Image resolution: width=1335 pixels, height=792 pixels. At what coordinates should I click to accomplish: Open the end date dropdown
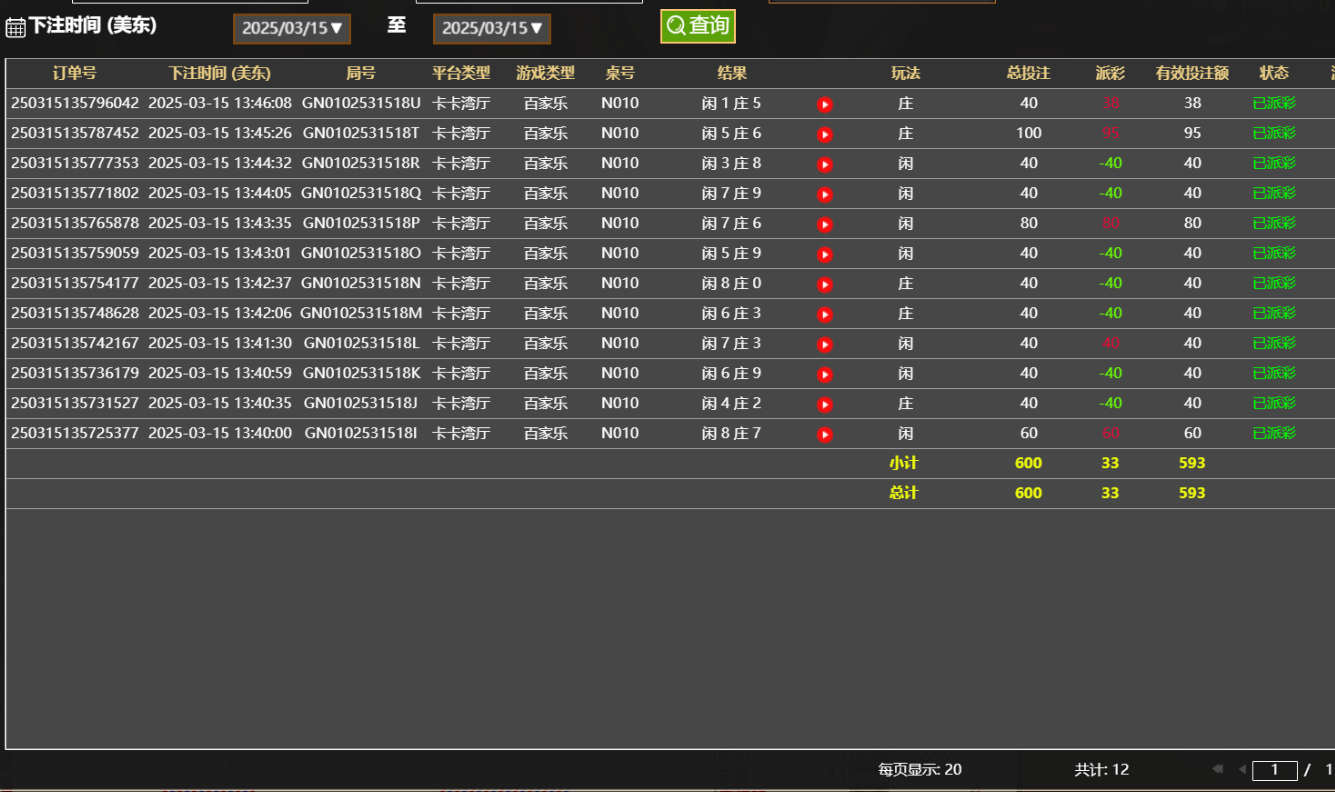pyautogui.click(x=492, y=29)
